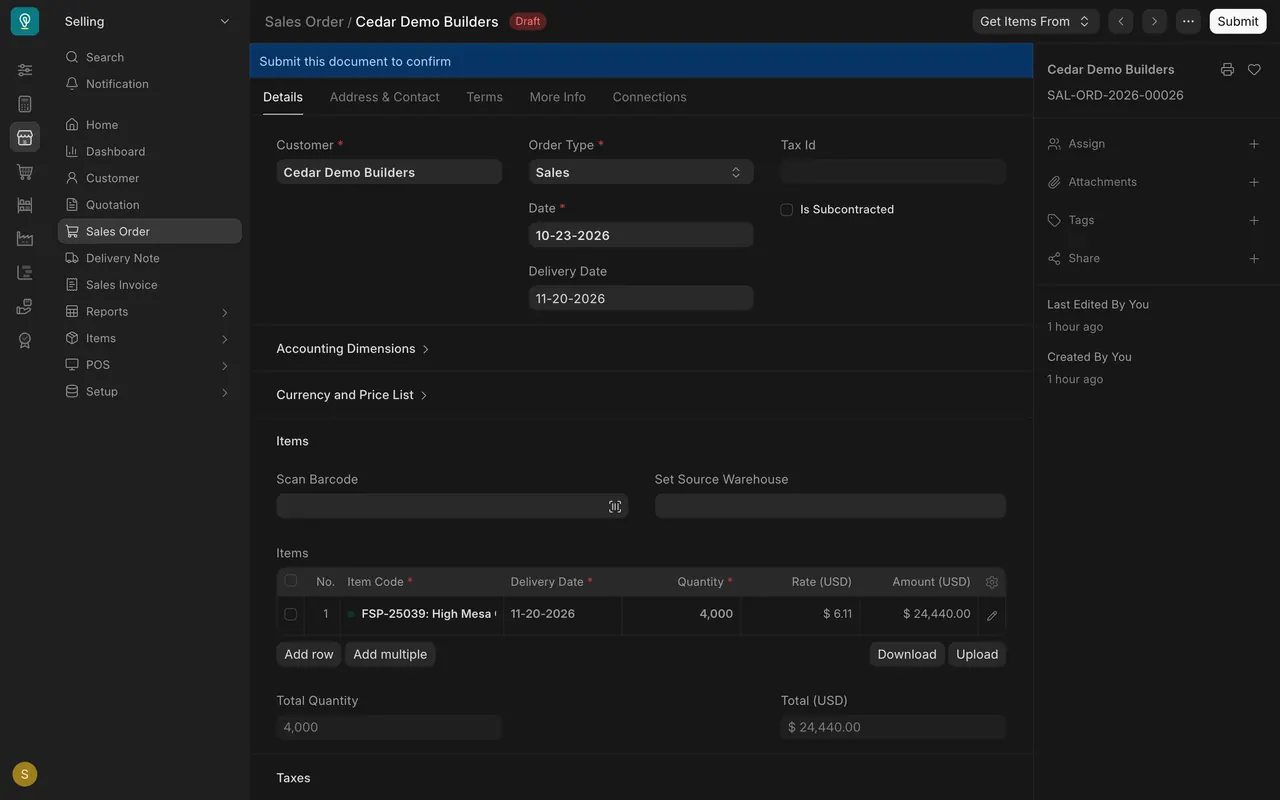Click the print icon beside Cedar Demo Builders
The height and width of the screenshot is (800, 1280).
coord(1227,70)
